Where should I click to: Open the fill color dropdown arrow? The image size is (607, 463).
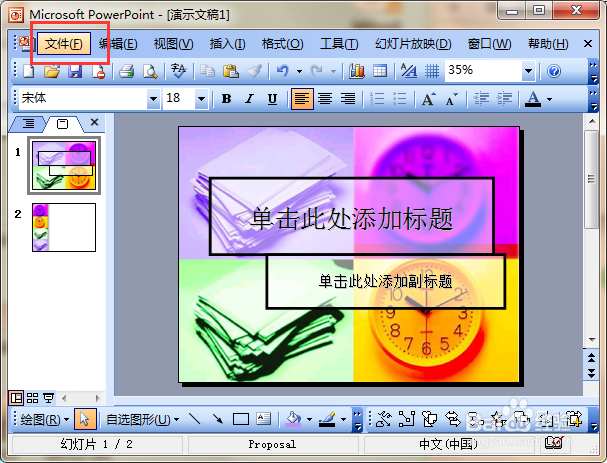pos(309,420)
